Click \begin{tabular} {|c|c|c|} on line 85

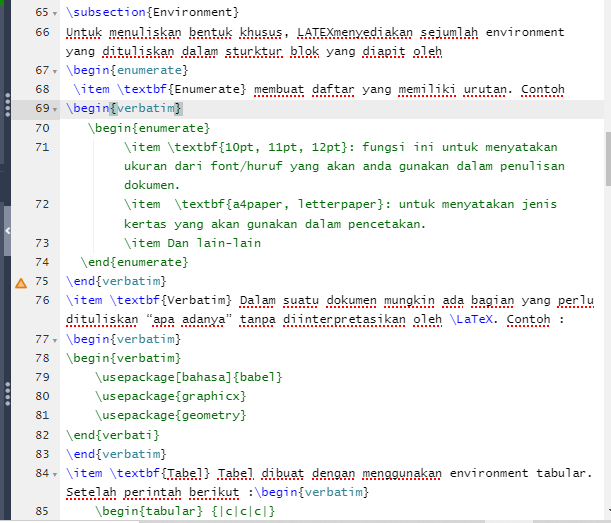185,511
